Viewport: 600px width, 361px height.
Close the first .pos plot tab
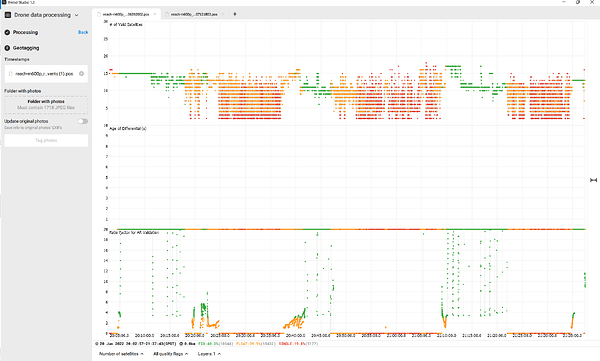155,14
